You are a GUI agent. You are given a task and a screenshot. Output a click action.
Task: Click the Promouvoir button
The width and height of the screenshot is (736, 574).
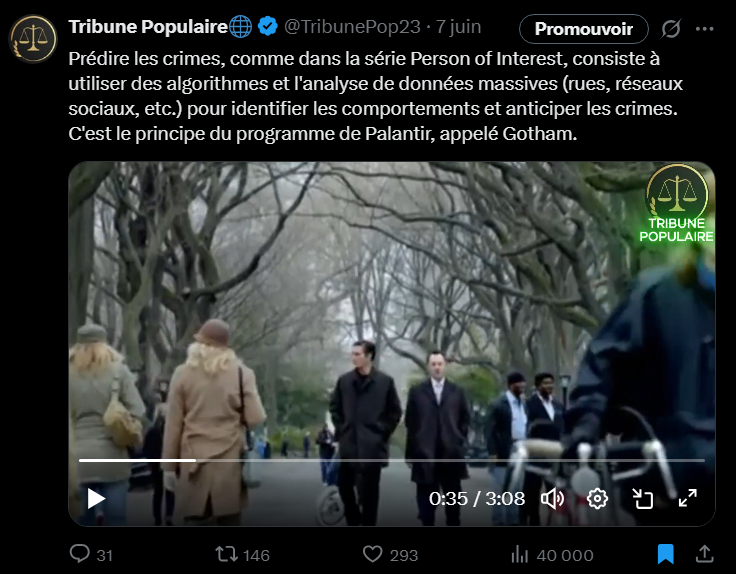point(583,29)
